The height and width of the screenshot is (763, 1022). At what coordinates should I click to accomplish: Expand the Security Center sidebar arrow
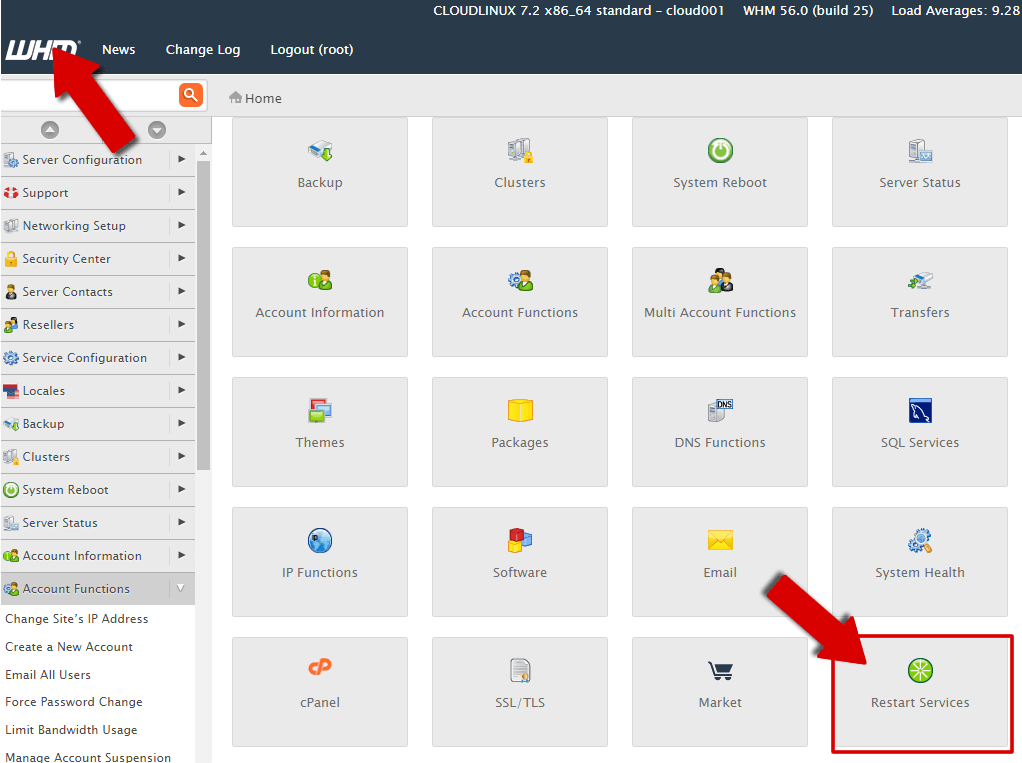click(181, 258)
